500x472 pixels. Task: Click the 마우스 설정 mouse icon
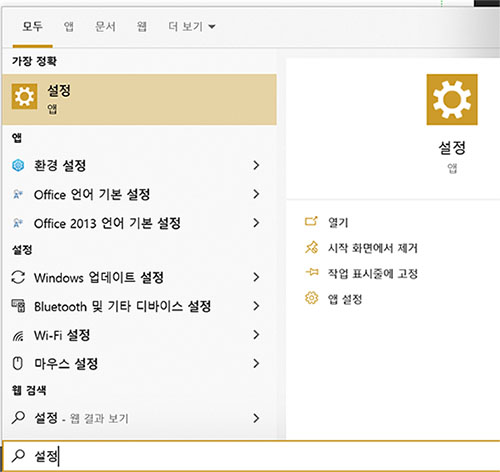18,364
